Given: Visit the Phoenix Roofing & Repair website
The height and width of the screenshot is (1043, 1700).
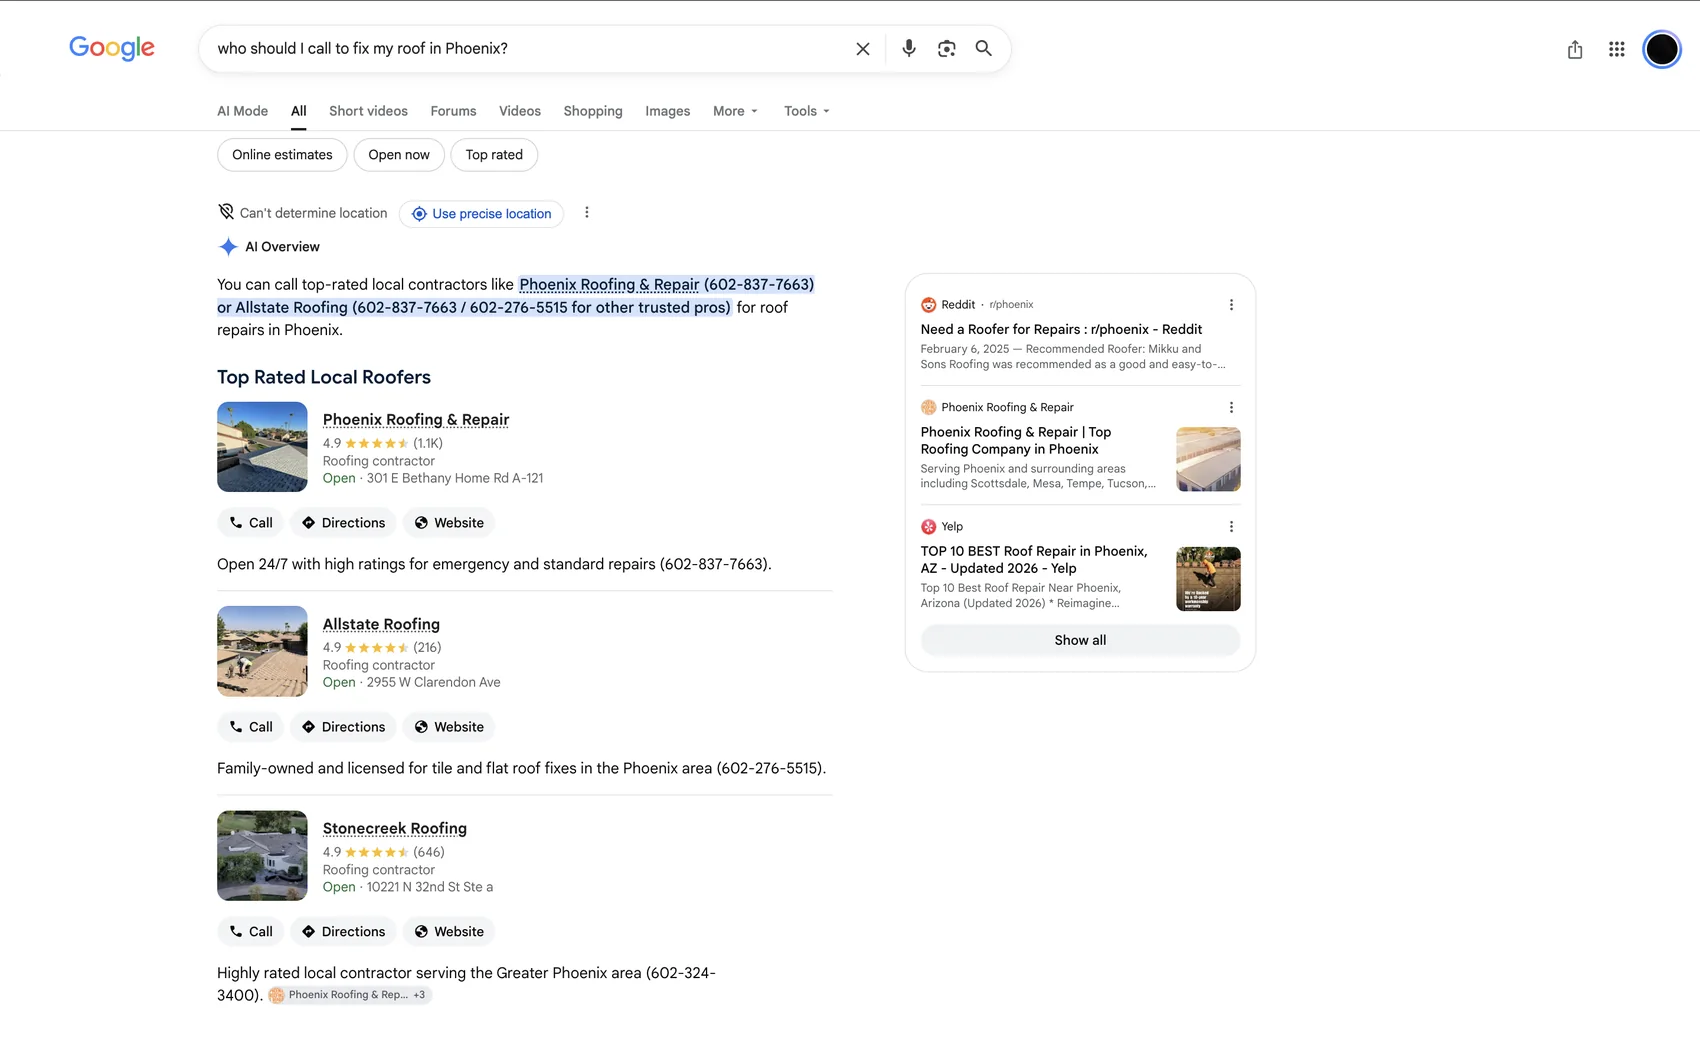Looking at the screenshot, I should [449, 523].
